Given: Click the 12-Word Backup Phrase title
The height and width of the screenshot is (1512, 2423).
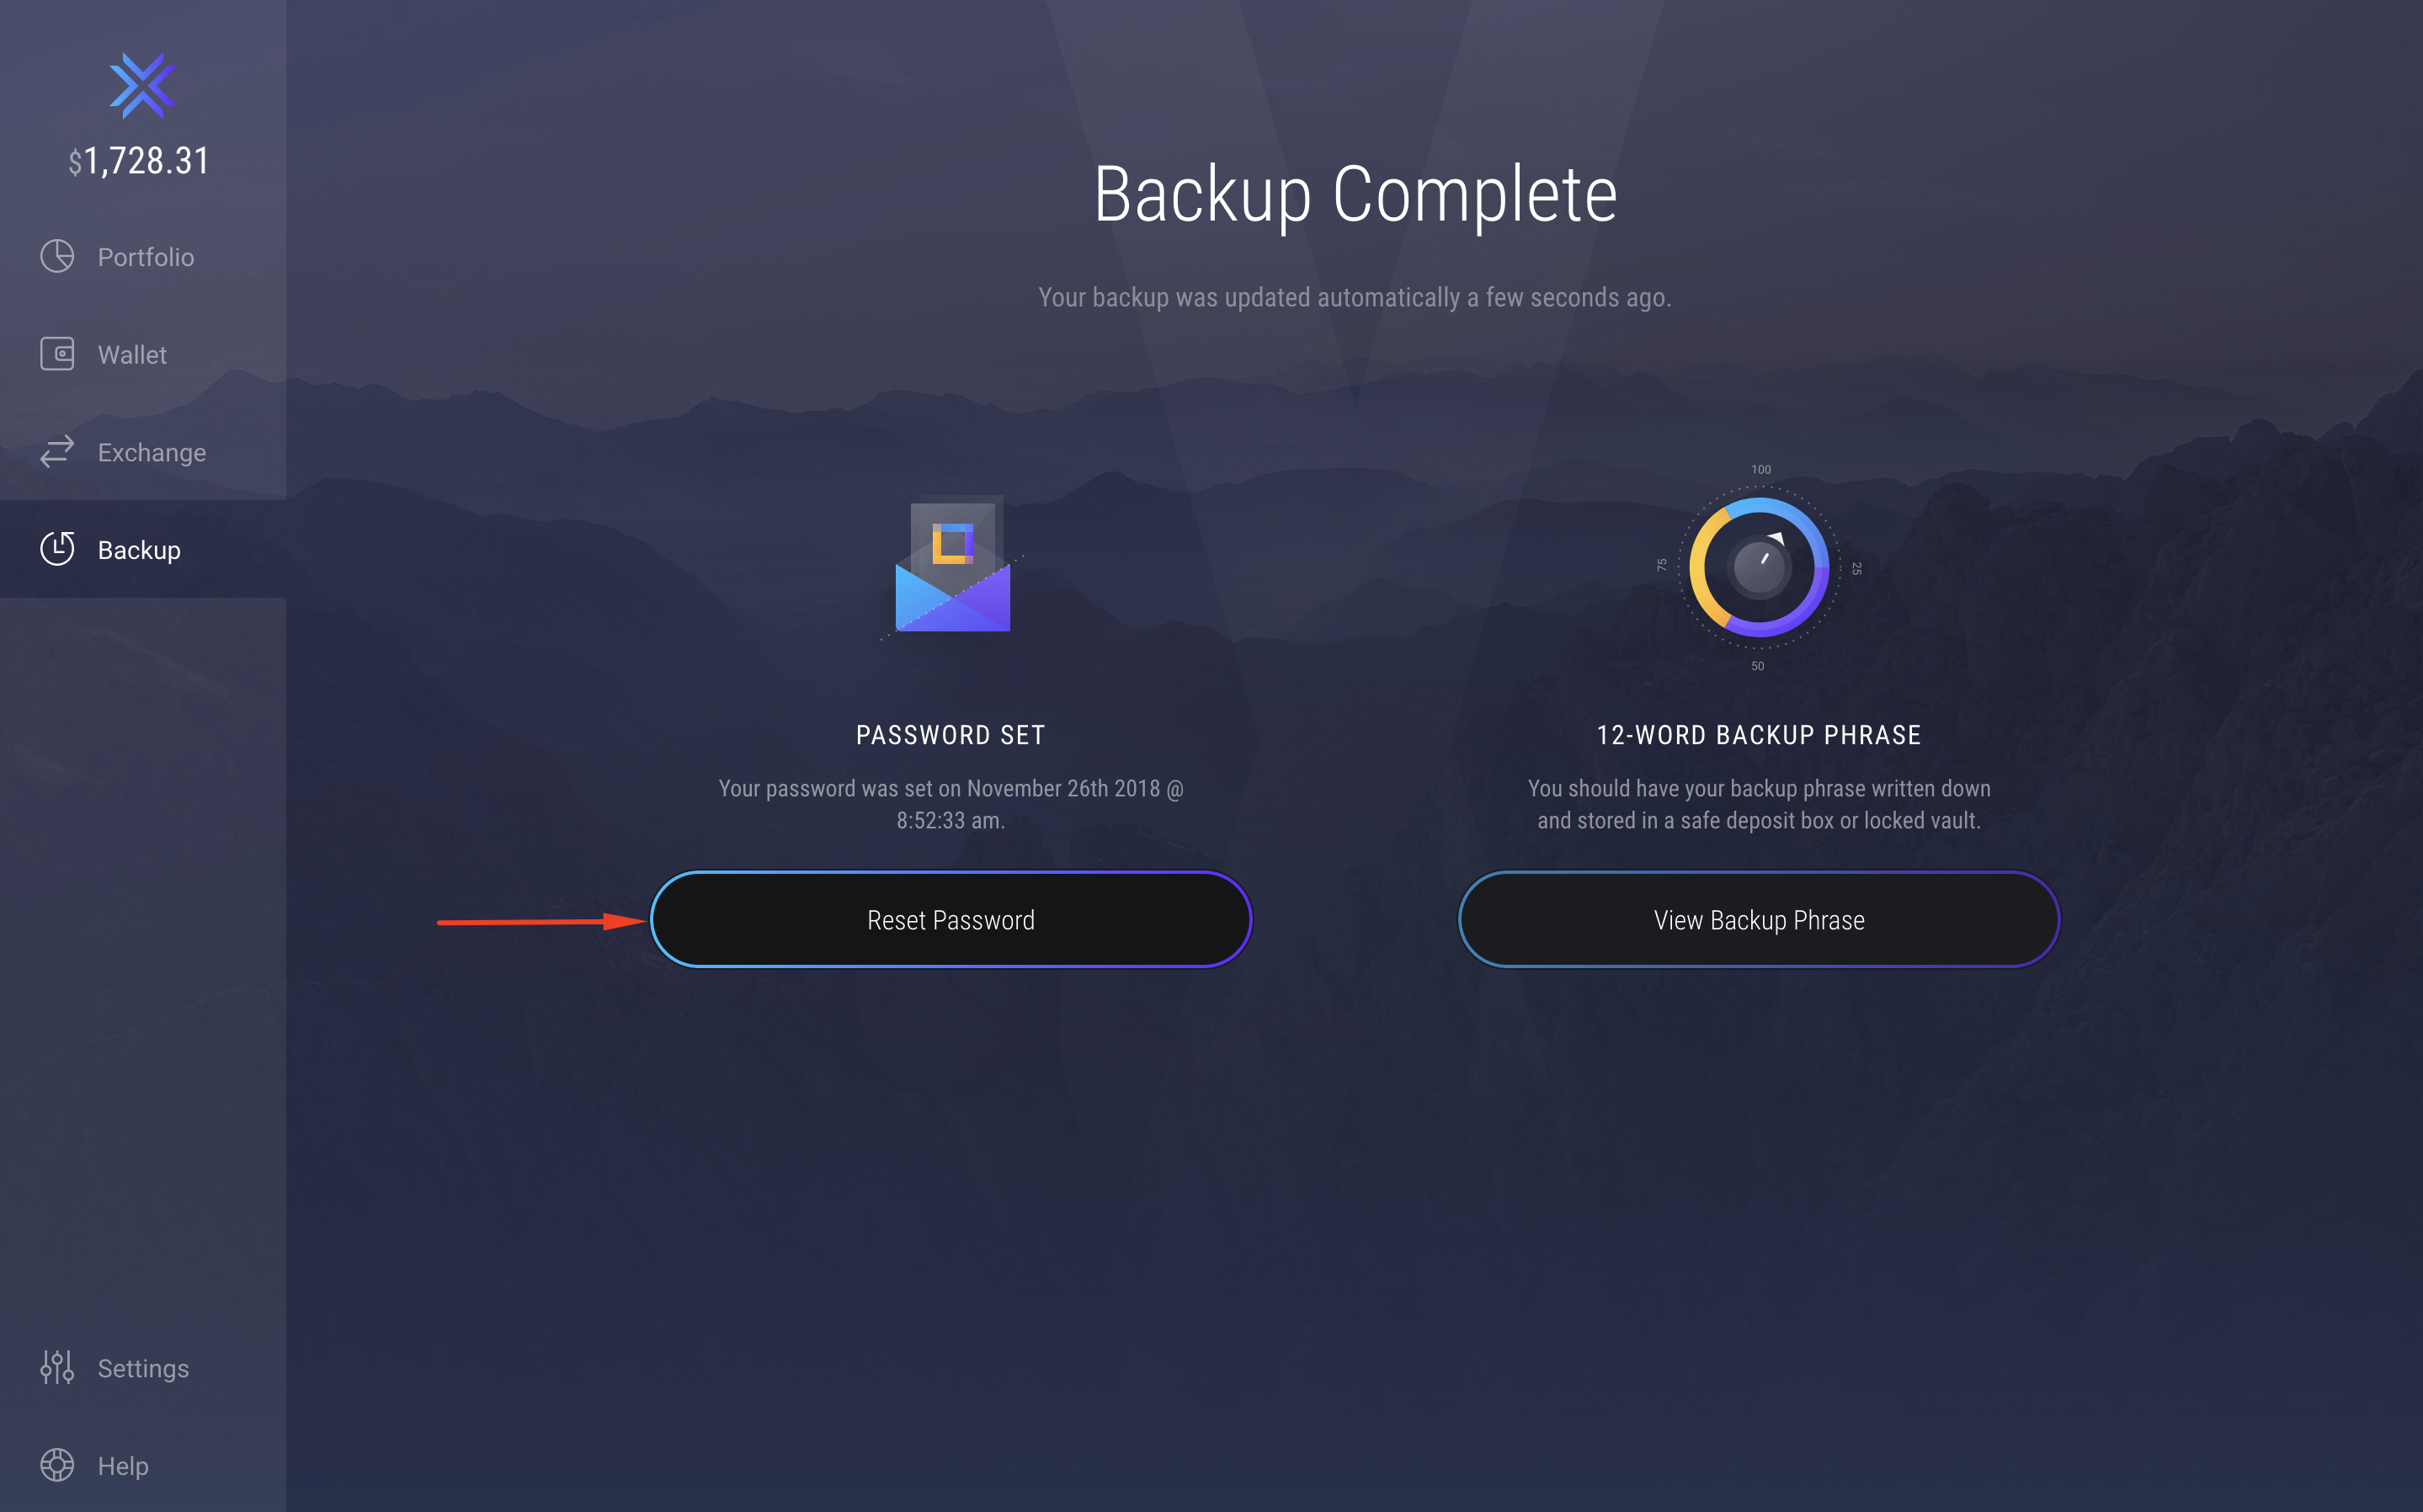Looking at the screenshot, I should point(1759,735).
